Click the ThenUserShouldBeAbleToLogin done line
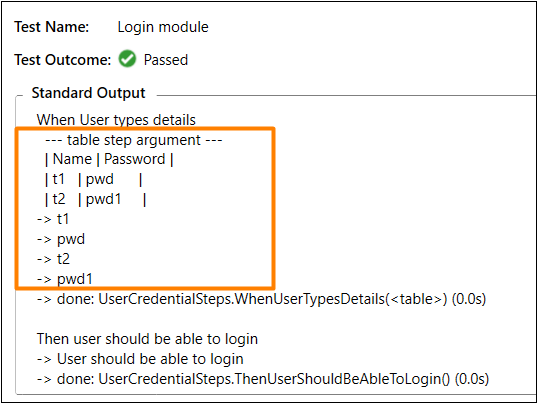The height and width of the screenshot is (403, 537). pyautogui.click(x=263, y=379)
